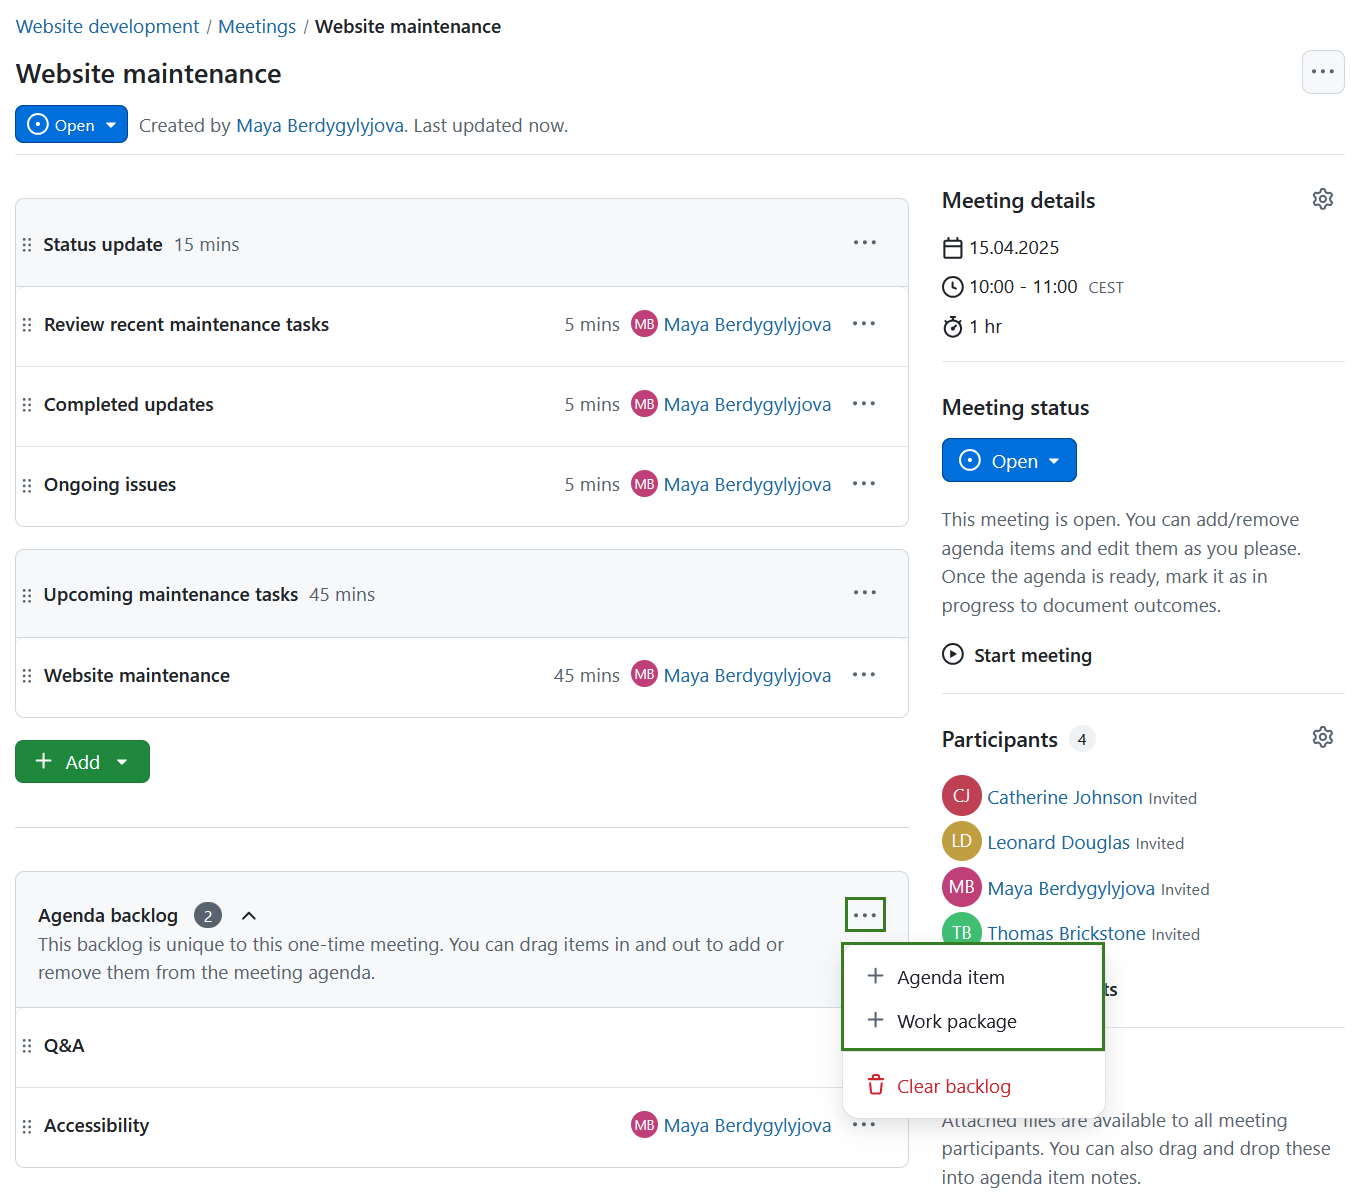This screenshot has width=1362, height=1194.
Task: Open Status update section options menu
Action: click(x=864, y=243)
